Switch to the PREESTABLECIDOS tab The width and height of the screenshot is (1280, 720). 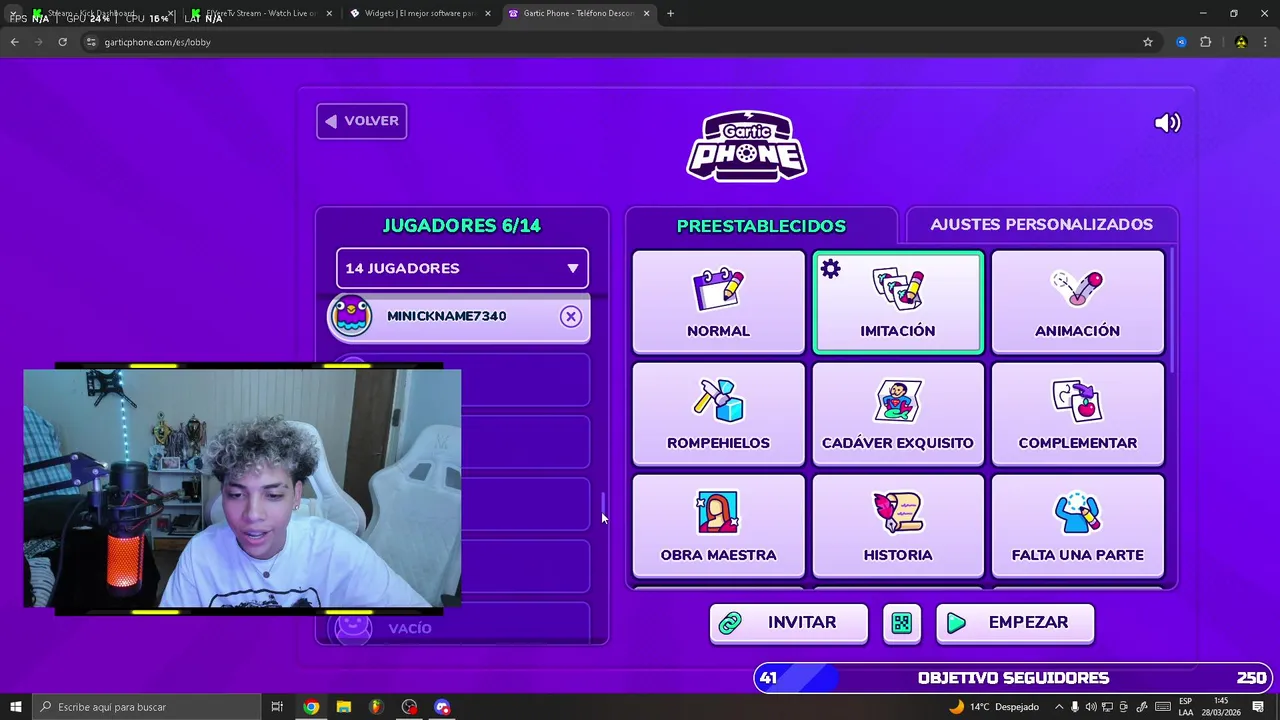click(761, 226)
